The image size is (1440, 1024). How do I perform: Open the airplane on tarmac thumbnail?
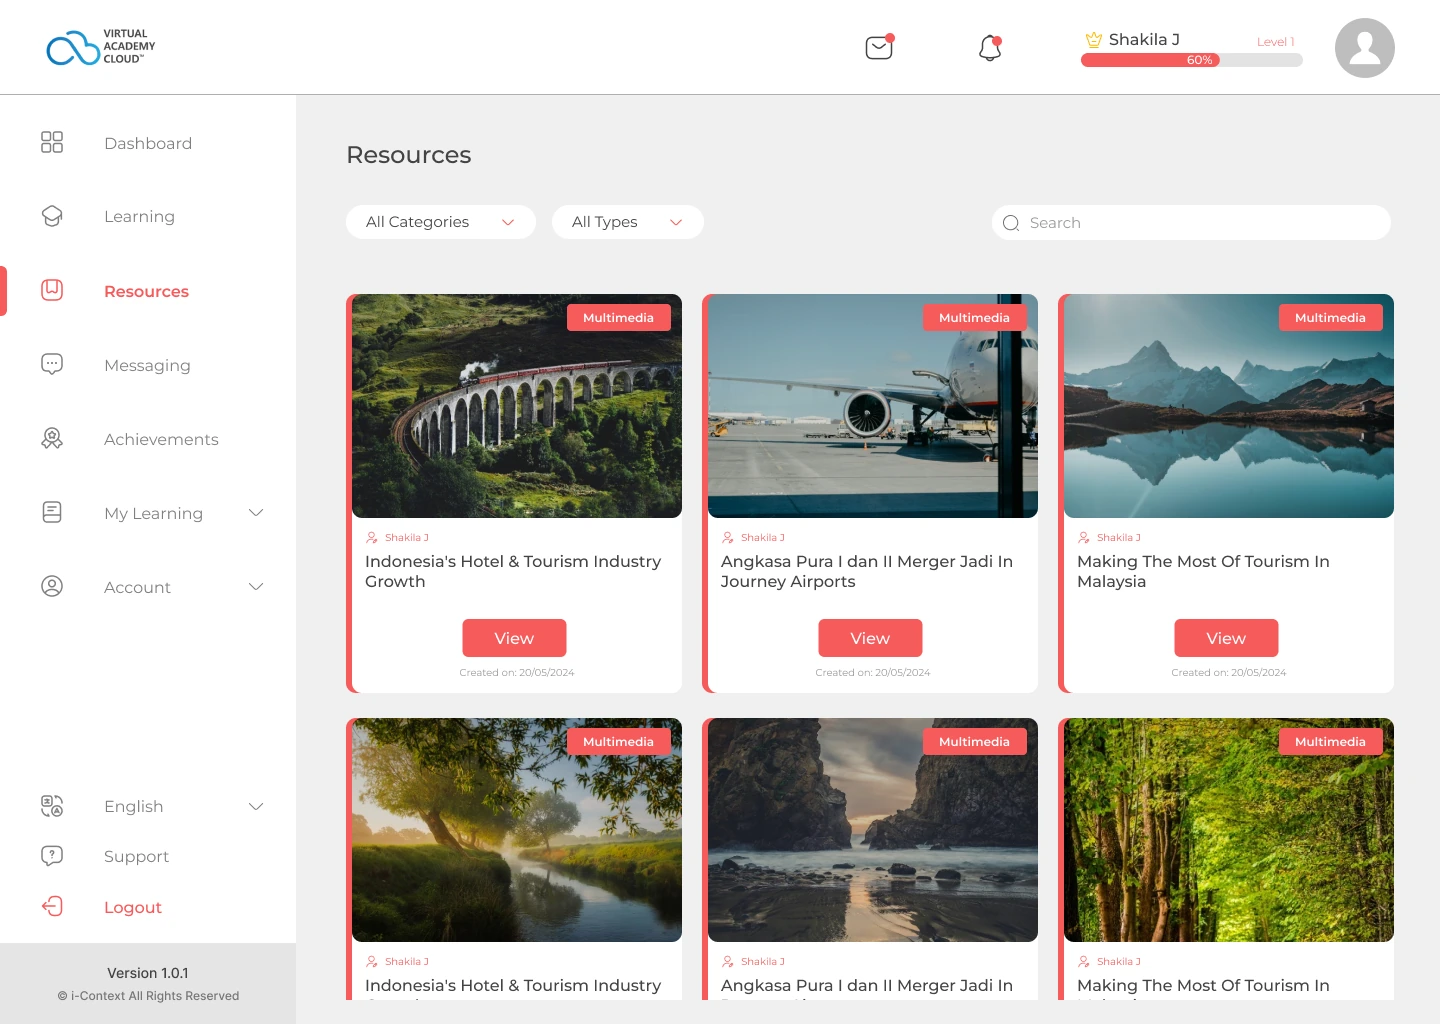click(x=873, y=406)
